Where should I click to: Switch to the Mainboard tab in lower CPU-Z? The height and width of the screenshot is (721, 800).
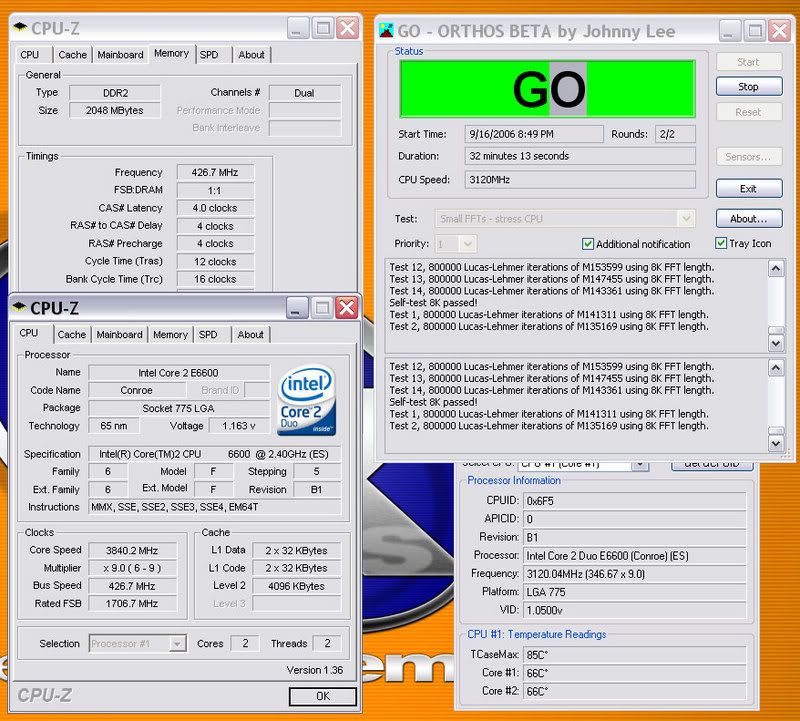click(119, 335)
